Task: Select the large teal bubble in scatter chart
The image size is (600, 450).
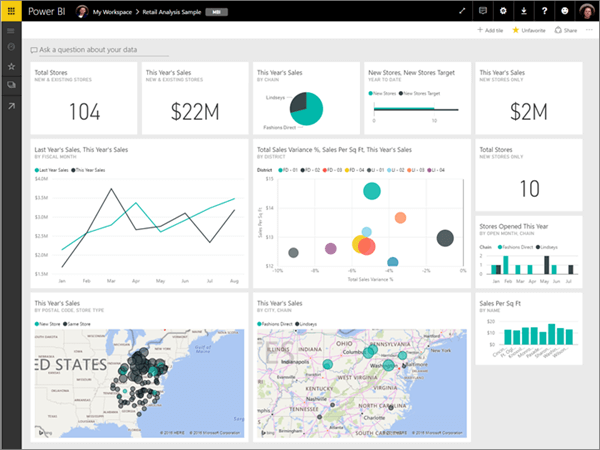Action: click(x=372, y=191)
